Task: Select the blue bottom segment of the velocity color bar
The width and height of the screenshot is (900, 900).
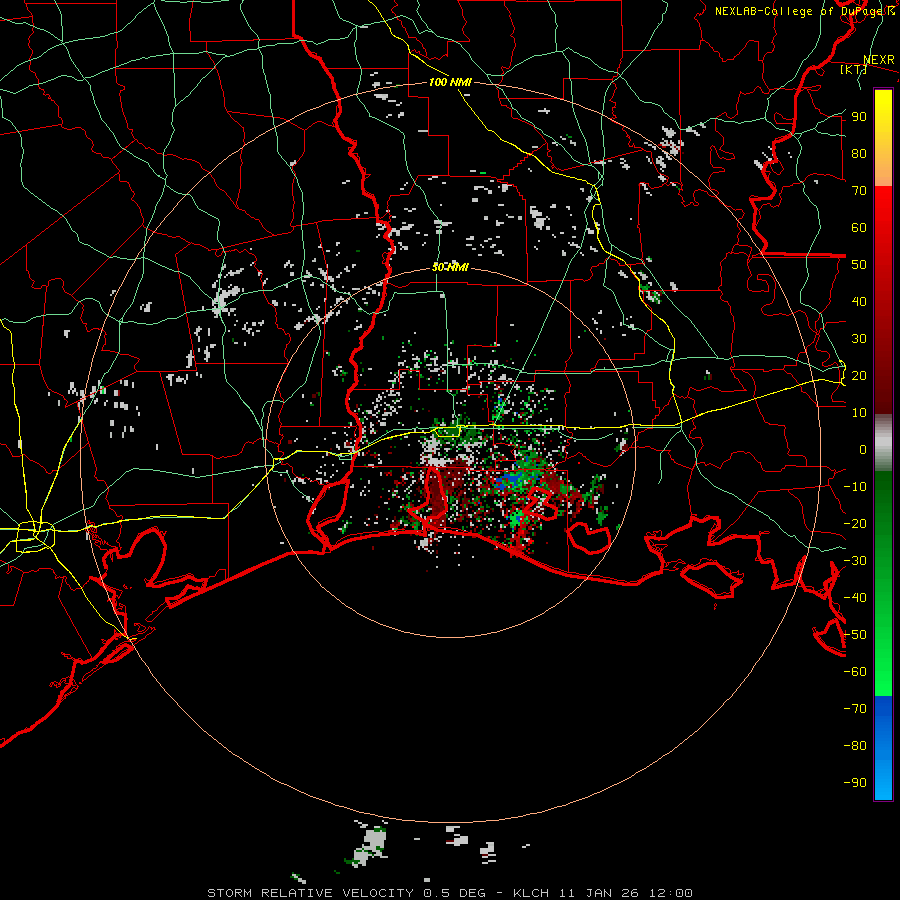Action: tap(883, 748)
